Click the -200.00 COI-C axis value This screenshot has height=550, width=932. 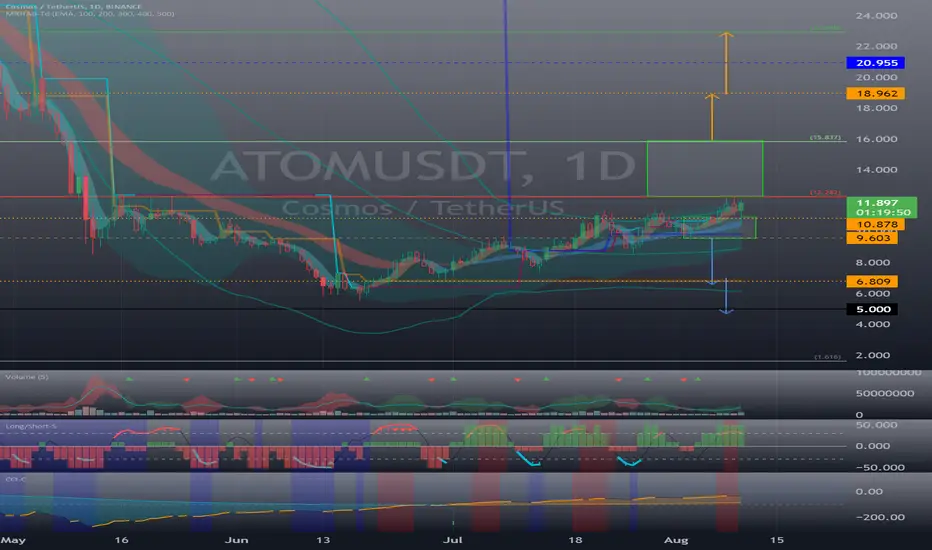pos(880,517)
